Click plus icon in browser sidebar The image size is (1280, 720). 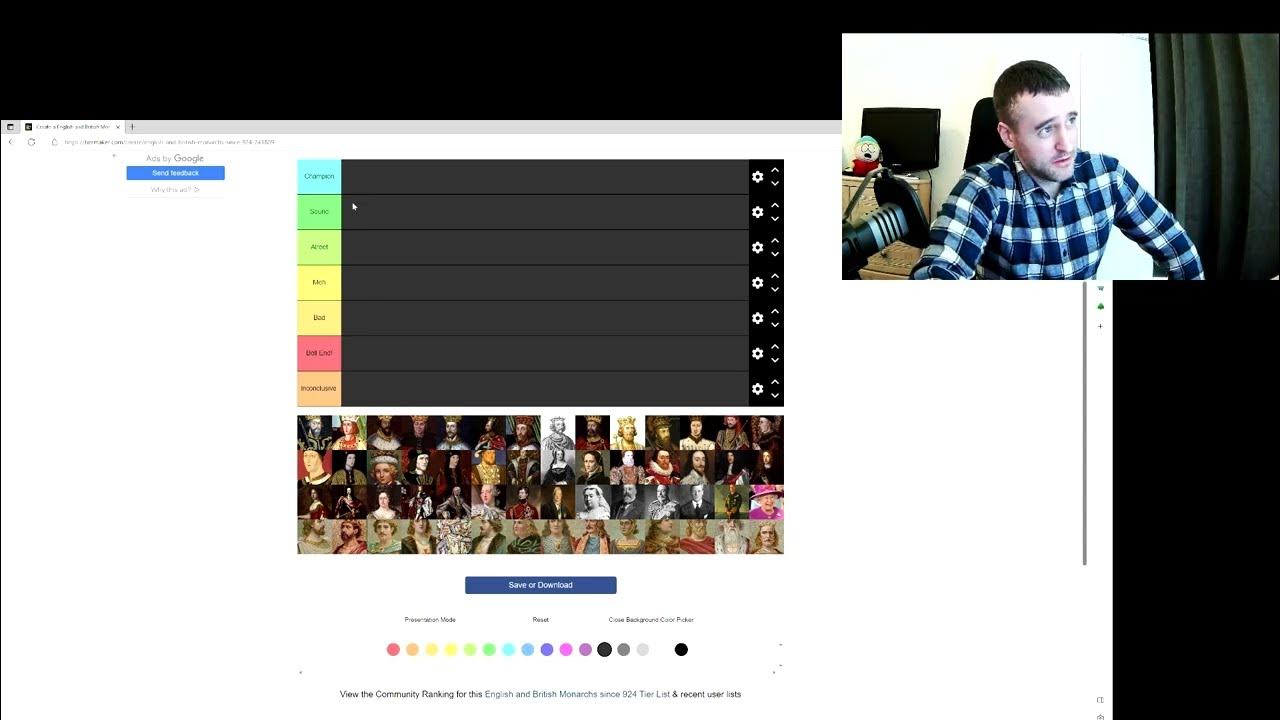(1100, 326)
